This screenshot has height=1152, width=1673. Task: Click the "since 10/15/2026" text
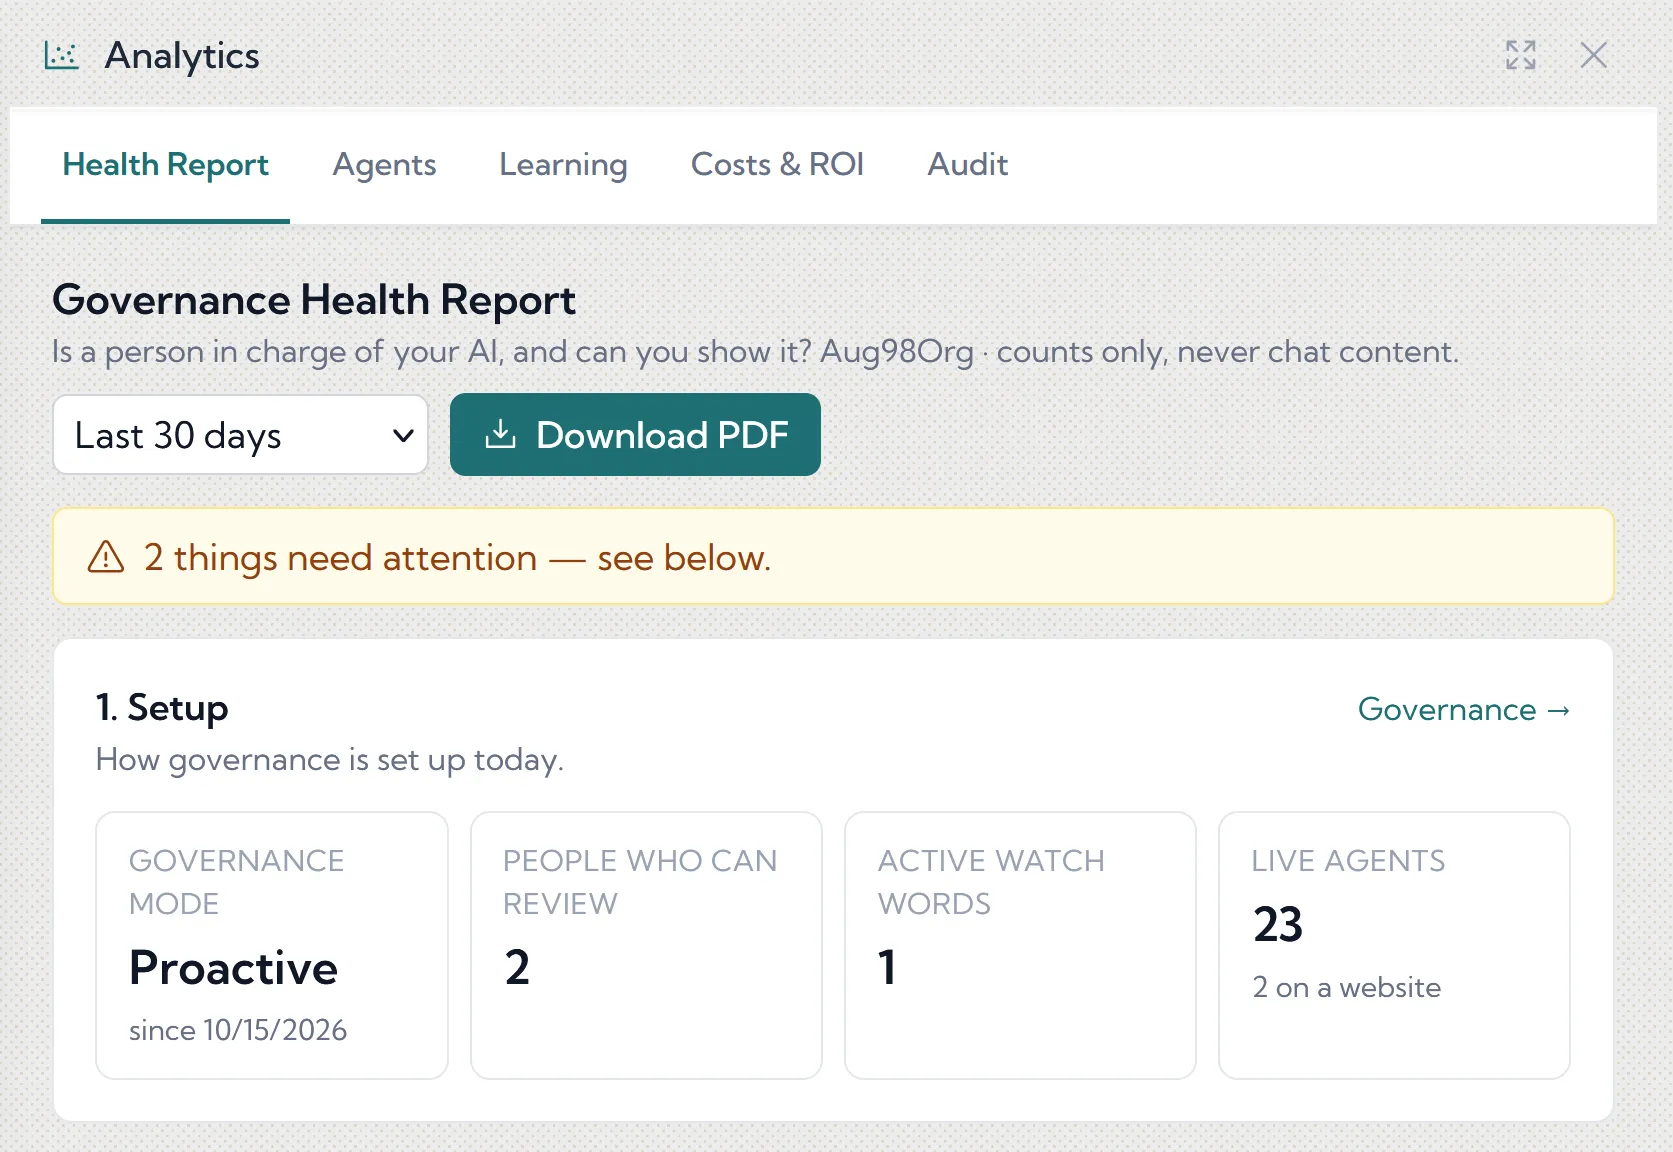238,1030
